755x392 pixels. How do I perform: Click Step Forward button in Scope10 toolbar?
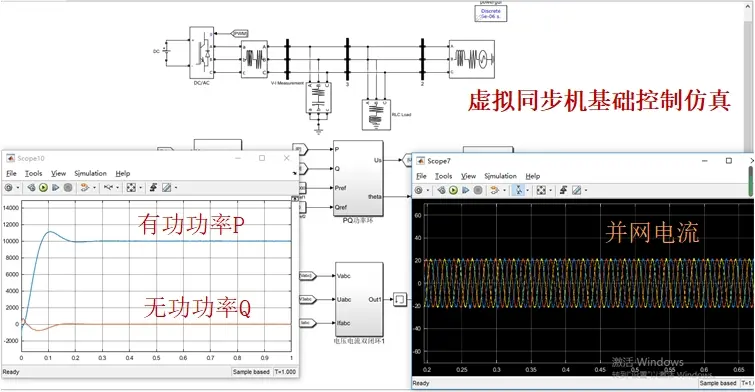click(55, 188)
